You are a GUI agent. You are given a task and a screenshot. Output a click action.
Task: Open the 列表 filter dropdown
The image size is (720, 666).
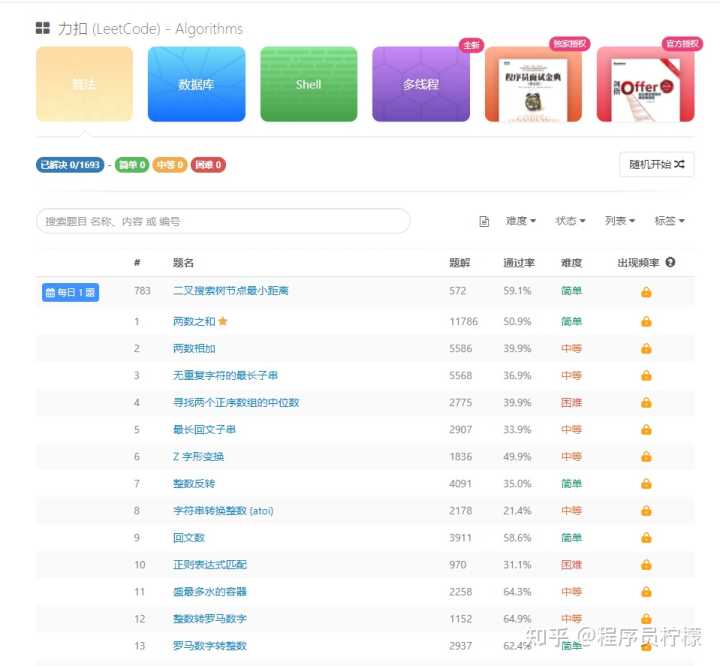point(620,221)
